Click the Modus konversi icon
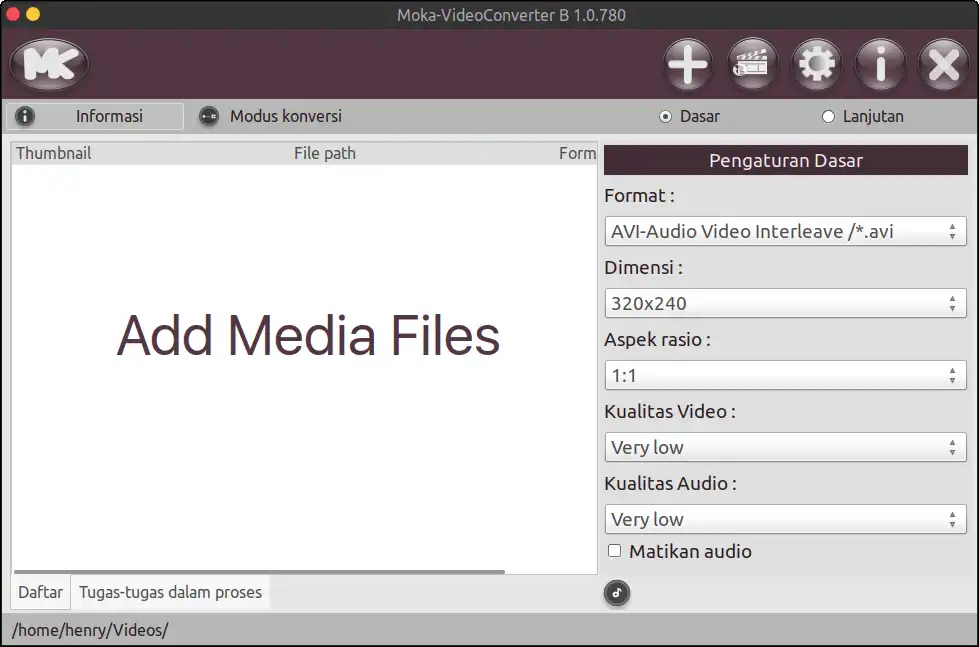 [x=209, y=116]
